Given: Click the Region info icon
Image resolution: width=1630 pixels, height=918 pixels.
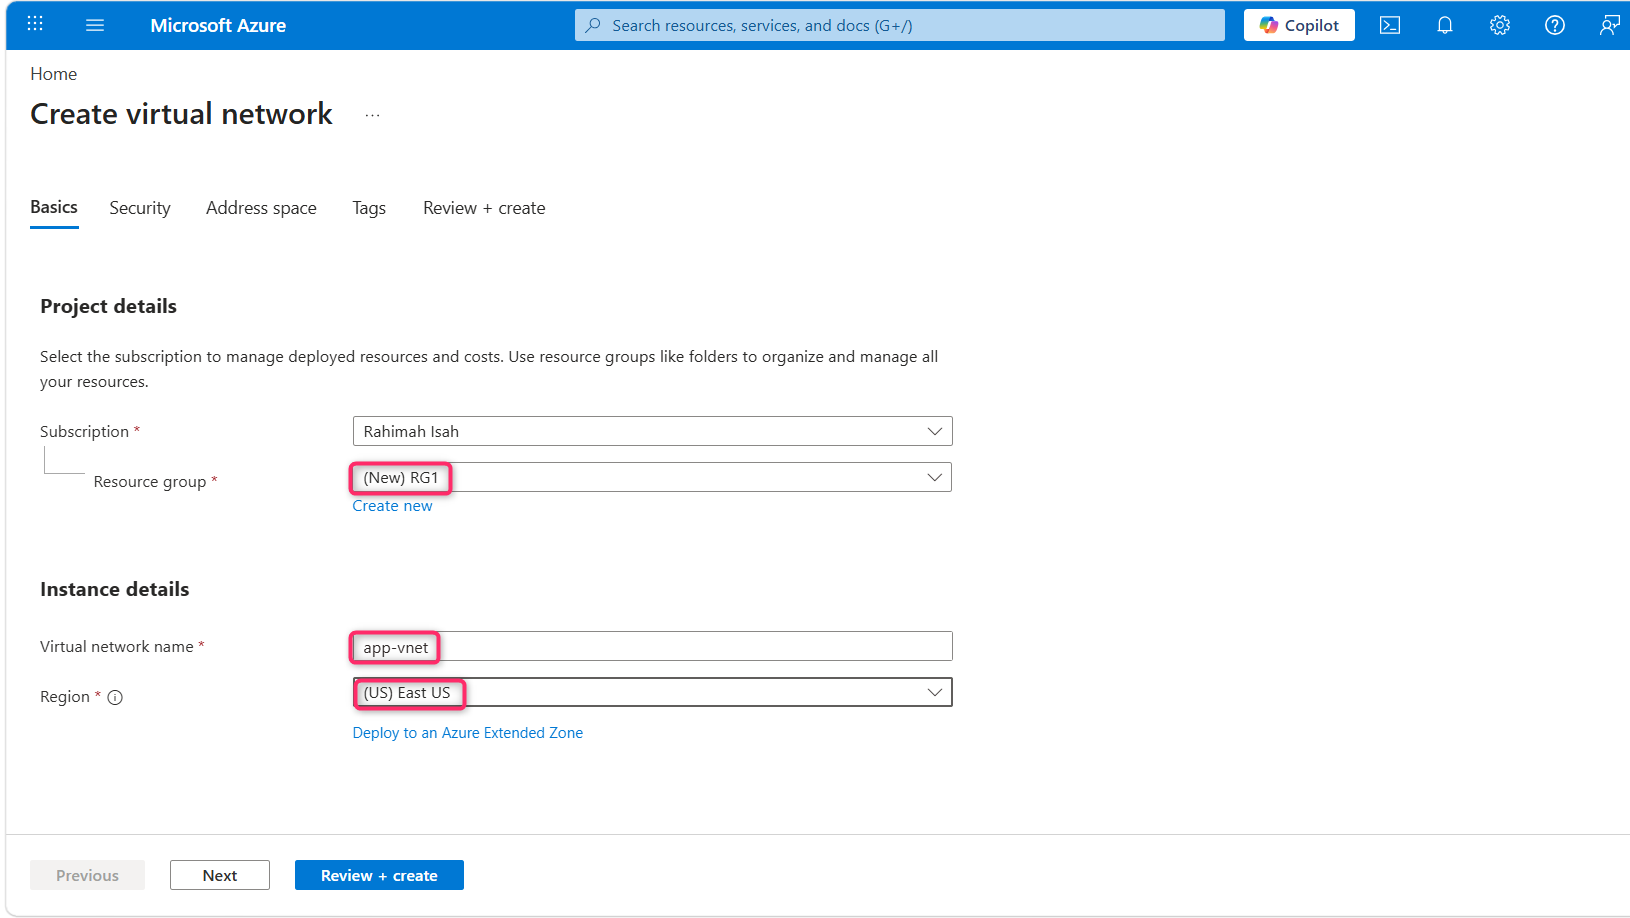Looking at the screenshot, I should click(115, 698).
